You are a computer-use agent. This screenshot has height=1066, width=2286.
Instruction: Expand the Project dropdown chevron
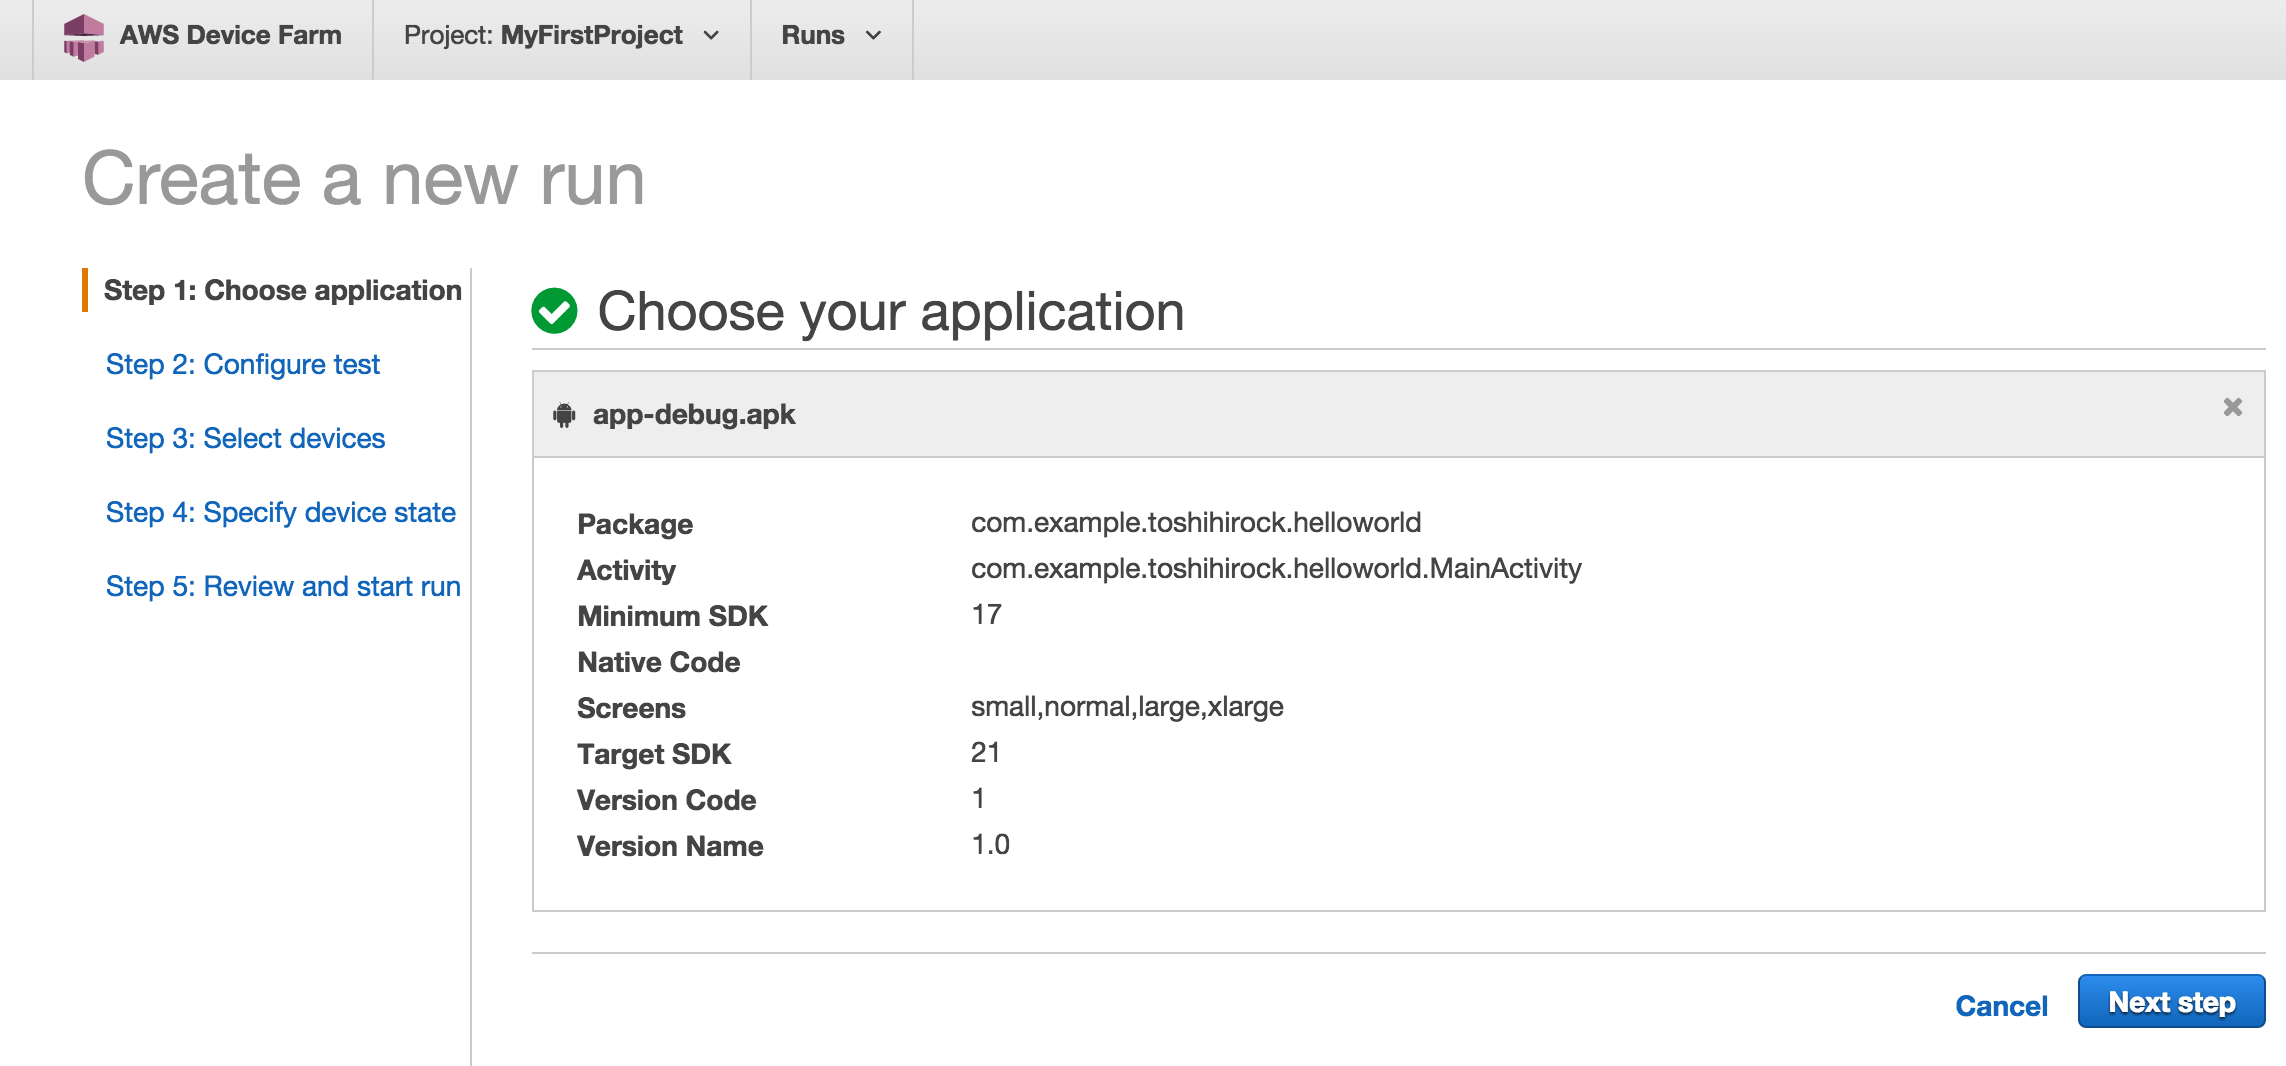click(x=711, y=36)
